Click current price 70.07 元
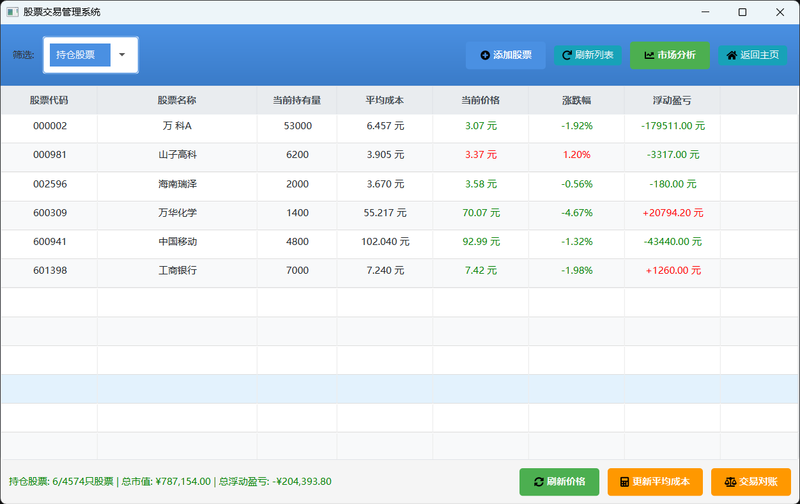The height and width of the screenshot is (504, 800). coord(481,213)
